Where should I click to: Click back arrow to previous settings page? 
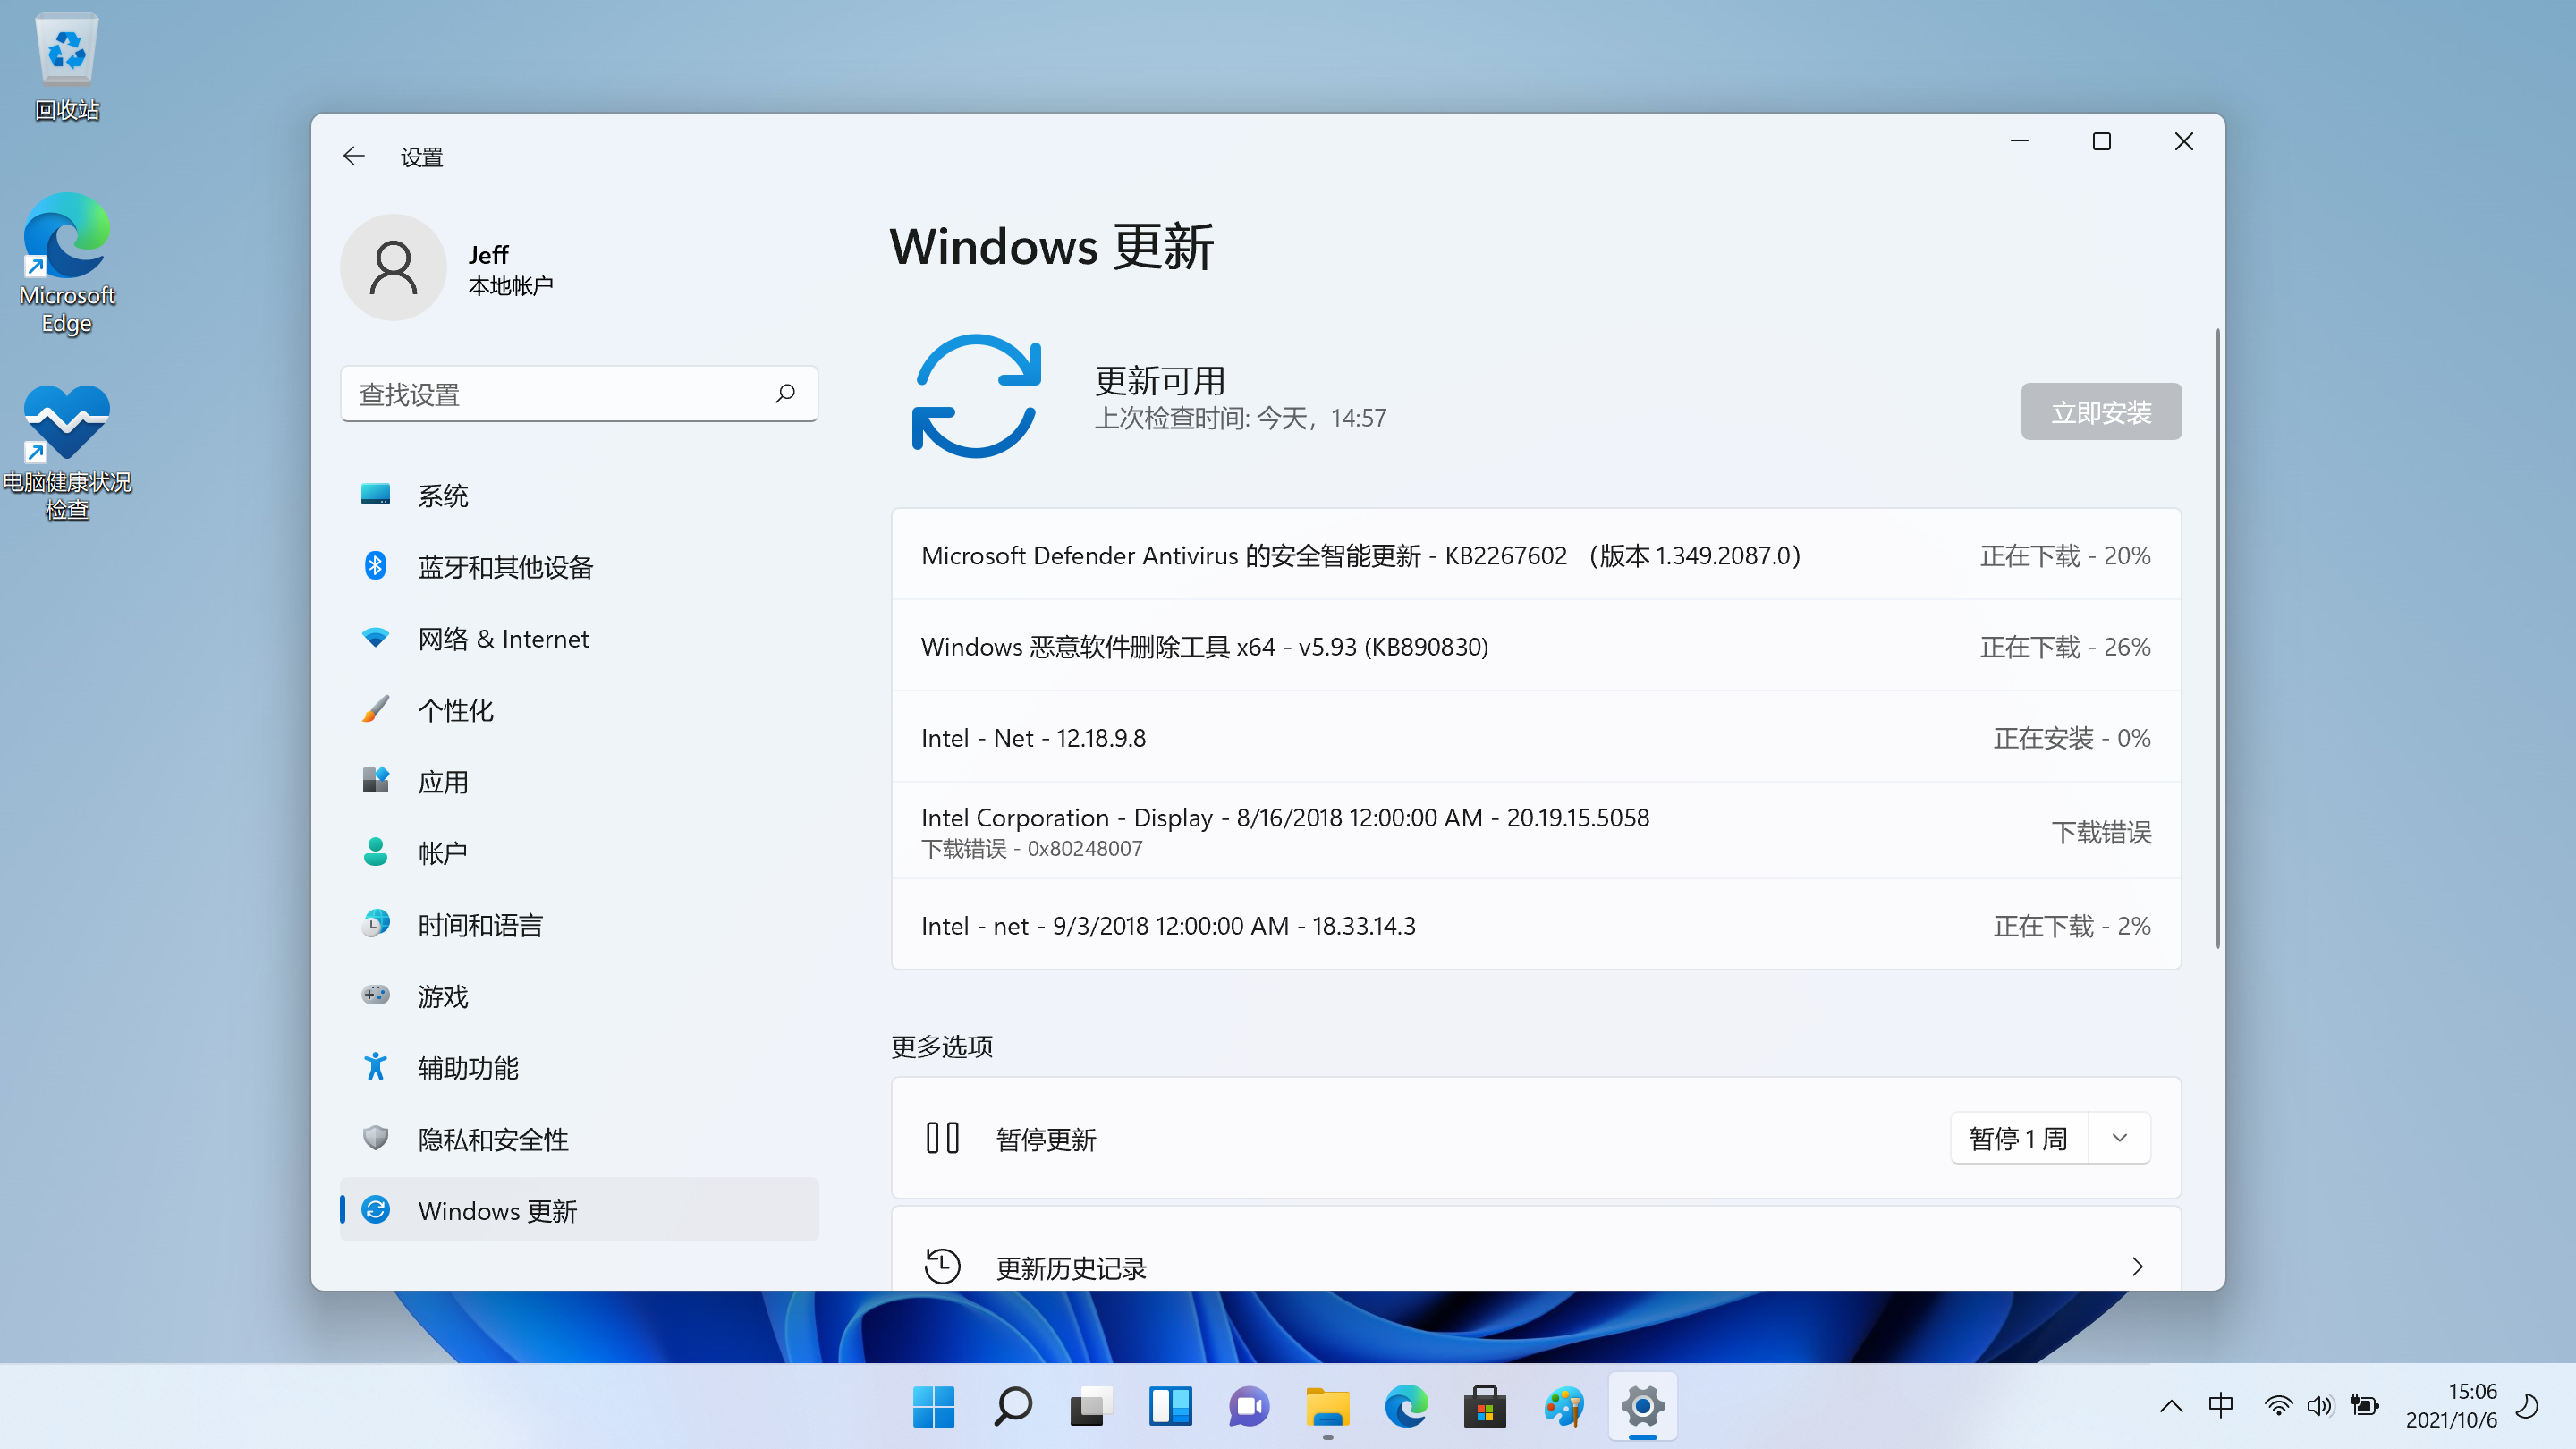pyautogui.click(x=354, y=156)
